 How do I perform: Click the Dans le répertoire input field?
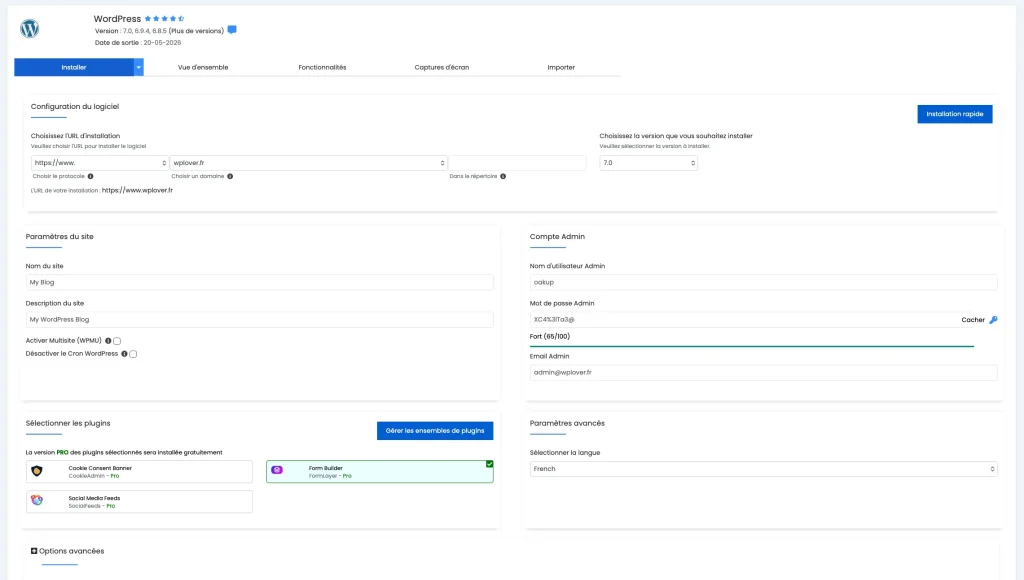[x=517, y=163]
